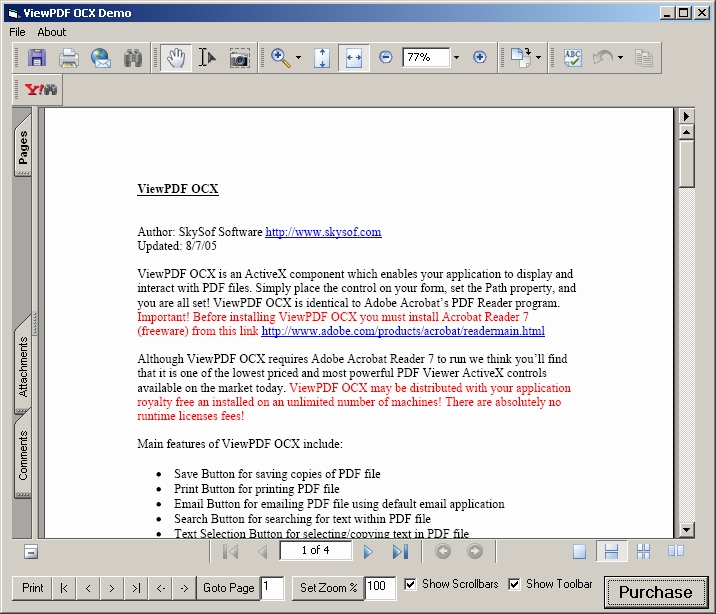This screenshot has width=716, height=614.
Task: Click the 1 of 4 page number field
Action: [x=316, y=551]
